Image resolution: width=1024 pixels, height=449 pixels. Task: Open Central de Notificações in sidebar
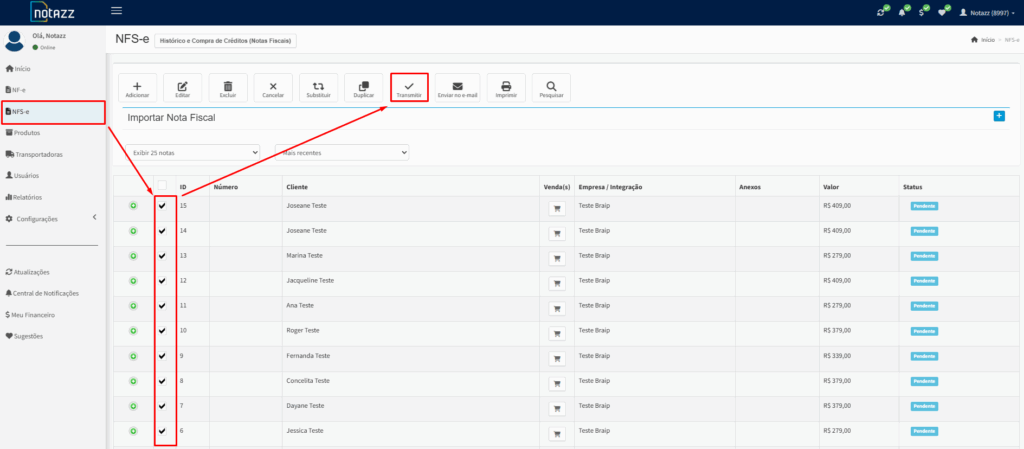(x=42, y=294)
